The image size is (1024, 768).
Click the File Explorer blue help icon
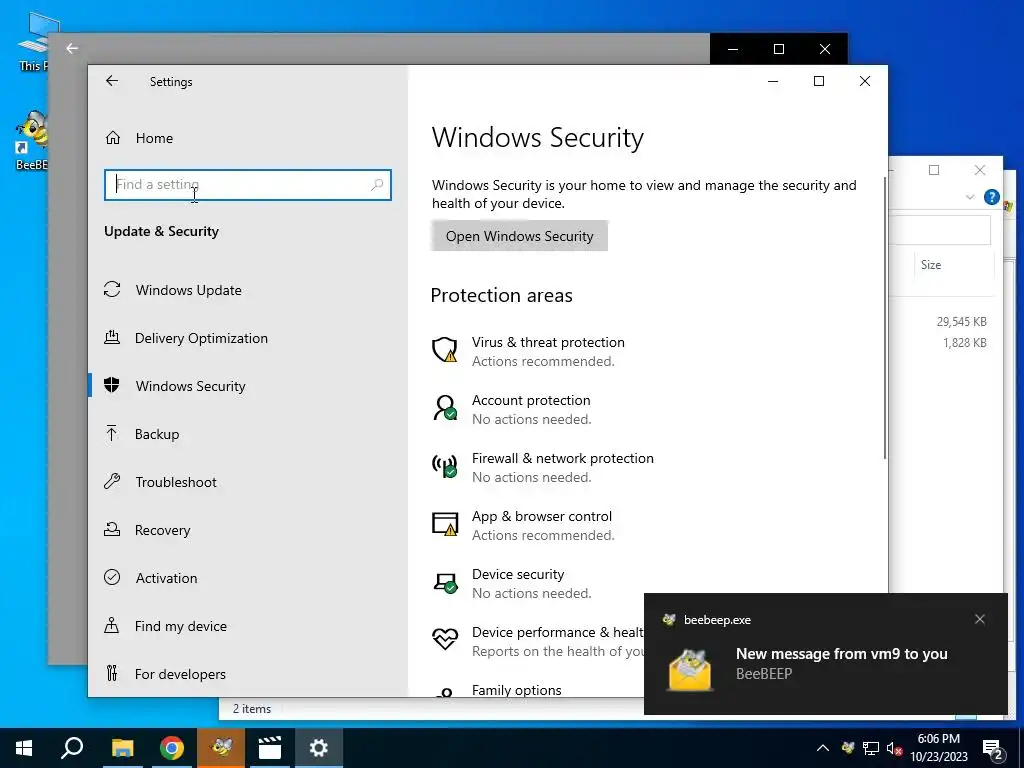[x=991, y=197]
